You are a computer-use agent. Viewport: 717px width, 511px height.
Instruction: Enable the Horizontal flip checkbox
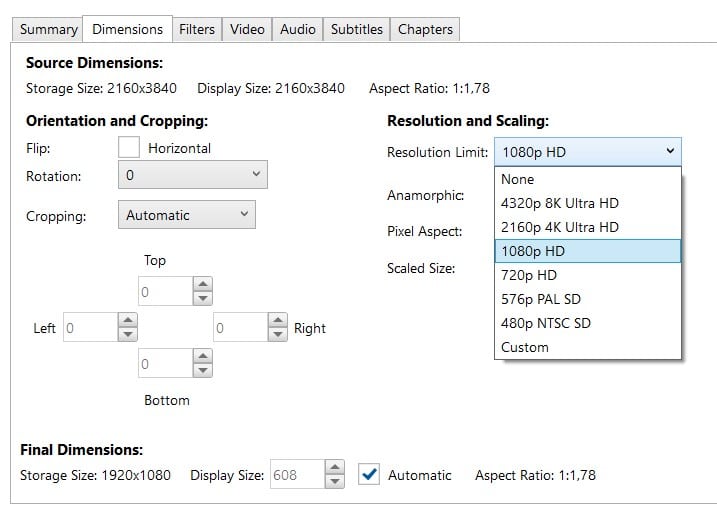coord(129,147)
